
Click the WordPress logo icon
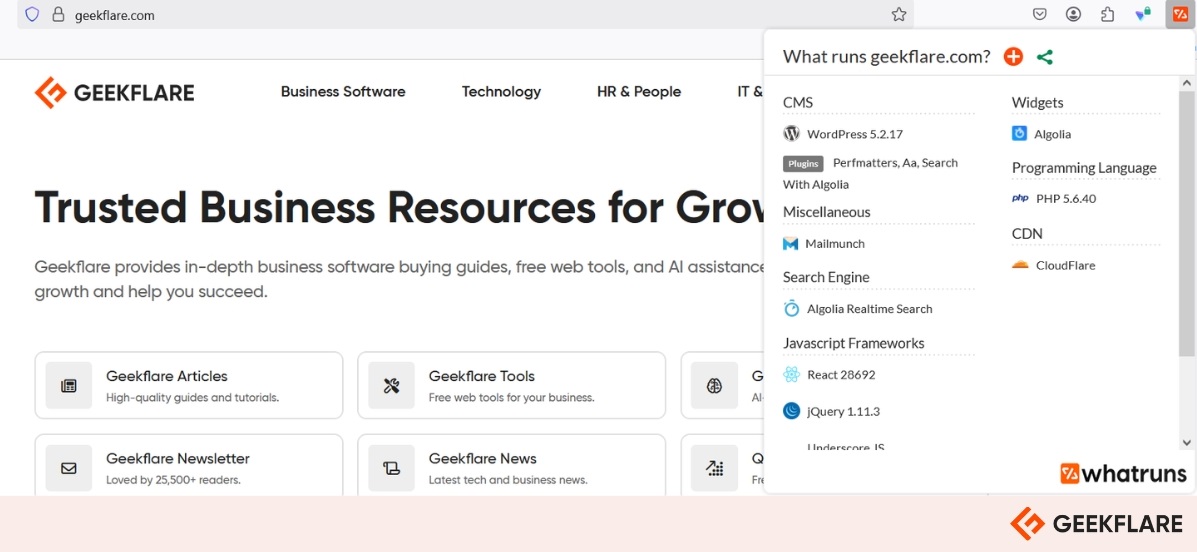click(x=791, y=134)
